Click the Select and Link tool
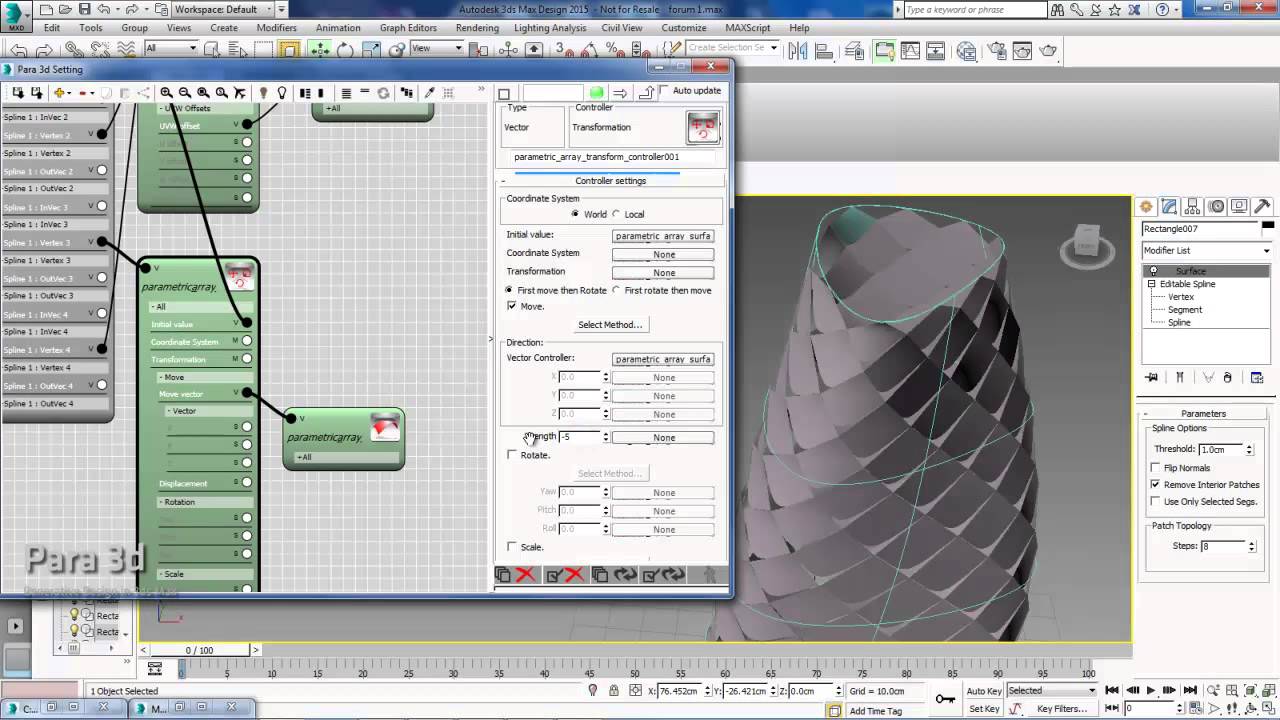This screenshot has width=1280, height=720. tap(73, 49)
